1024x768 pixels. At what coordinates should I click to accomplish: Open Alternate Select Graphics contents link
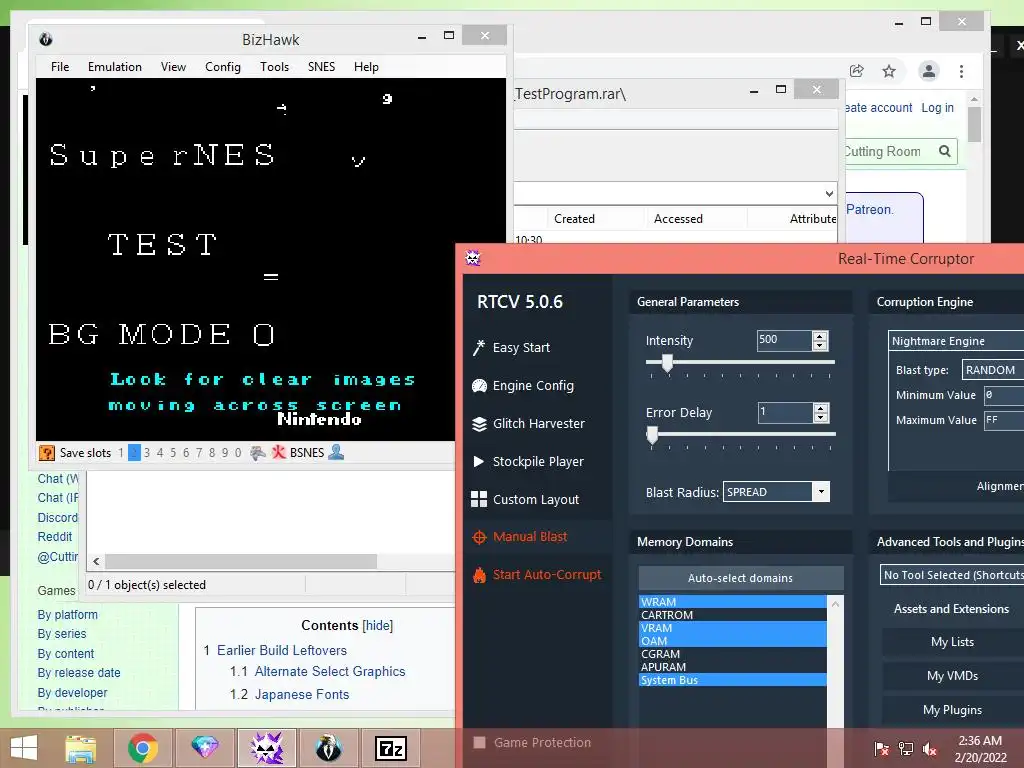coord(330,671)
